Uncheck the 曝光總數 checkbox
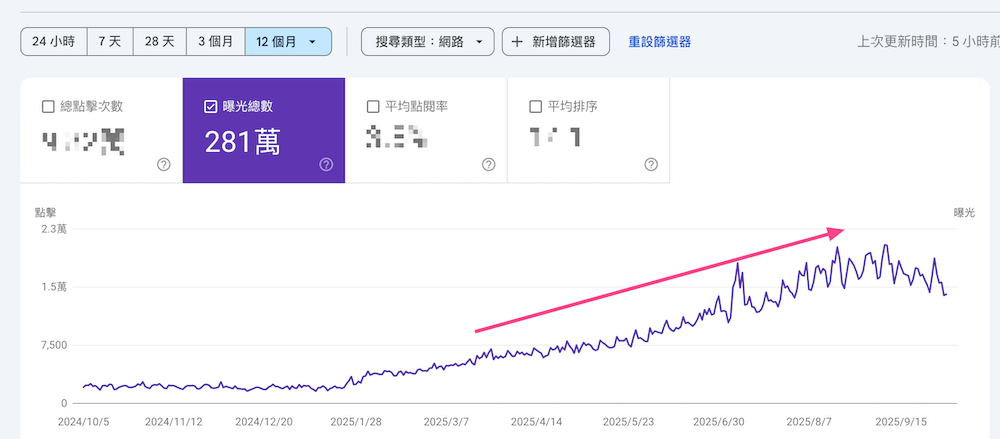 pos(210,107)
